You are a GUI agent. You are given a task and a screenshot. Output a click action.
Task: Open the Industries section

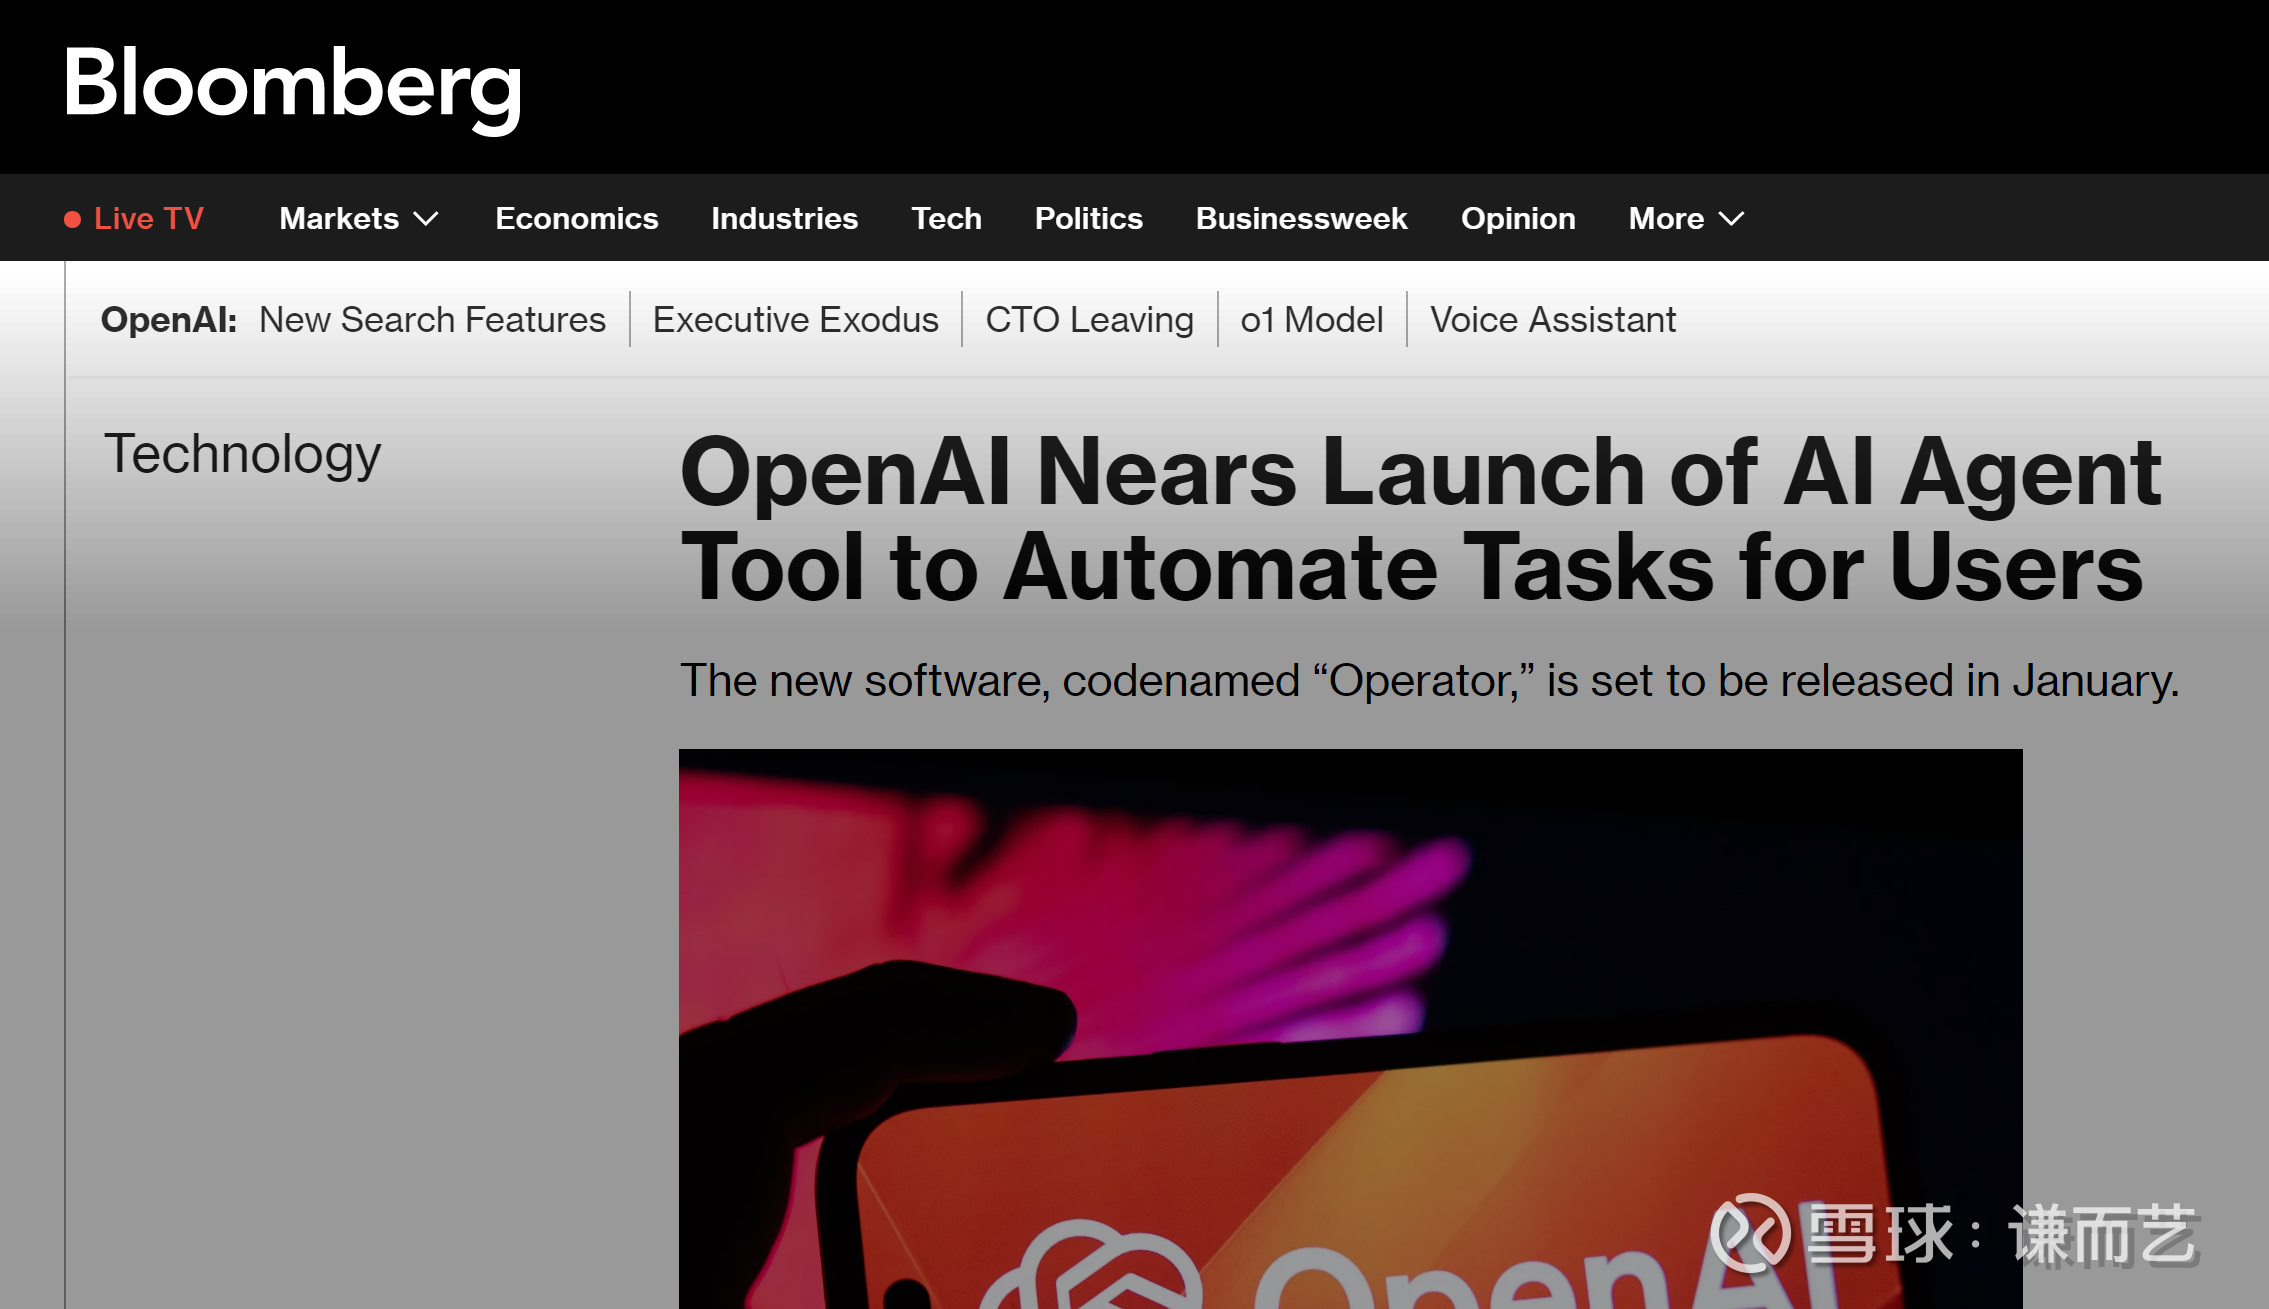point(784,219)
